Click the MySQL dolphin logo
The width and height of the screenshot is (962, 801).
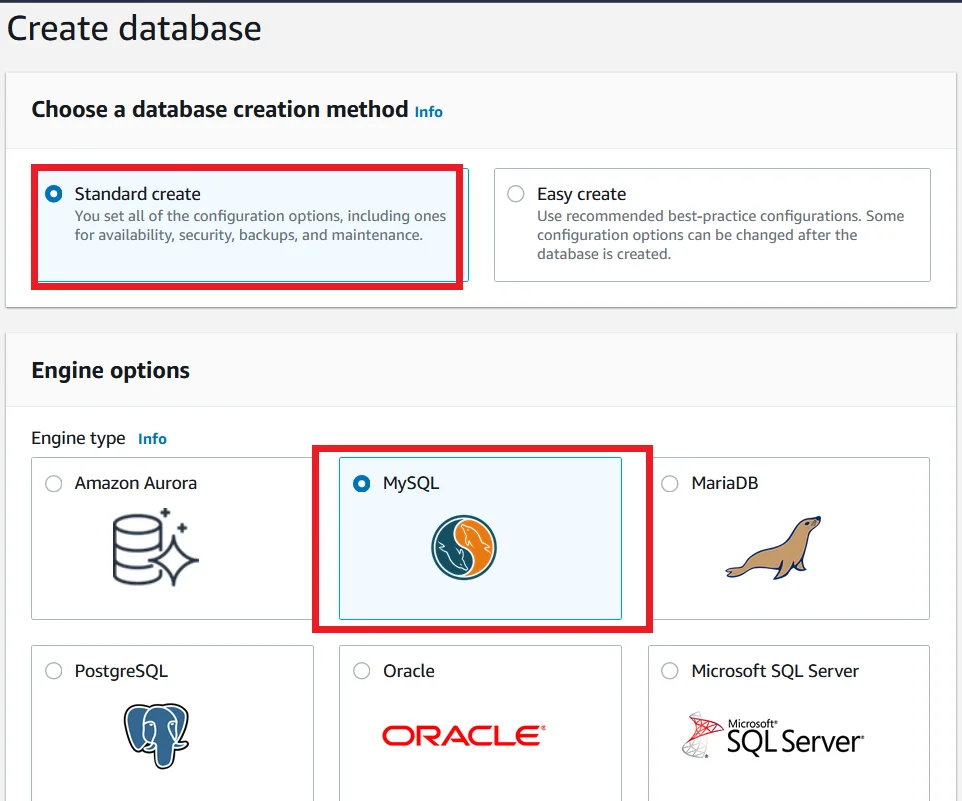point(464,547)
